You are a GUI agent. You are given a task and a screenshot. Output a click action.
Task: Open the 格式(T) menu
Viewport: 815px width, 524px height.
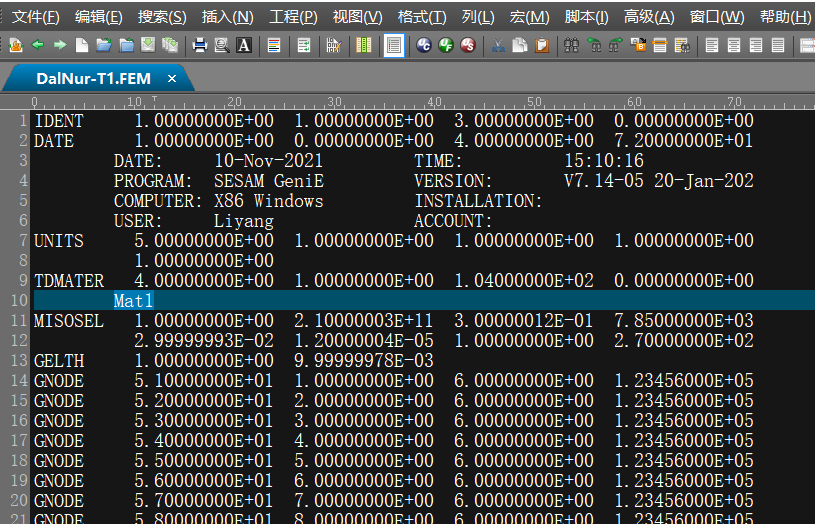(x=422, y=17)
